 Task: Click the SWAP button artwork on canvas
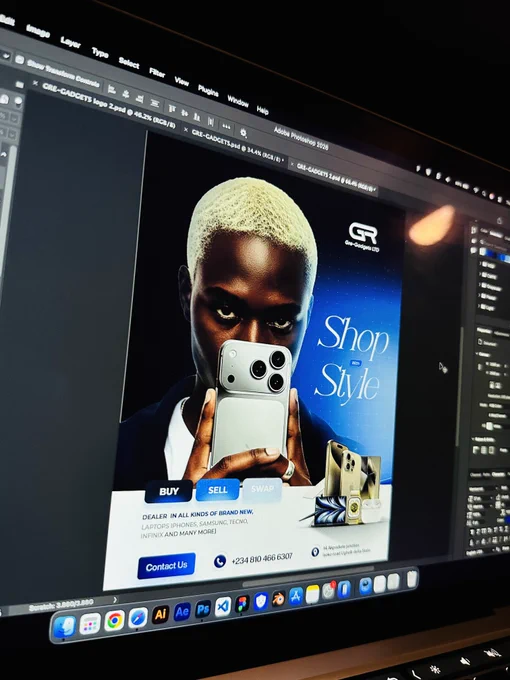(262, 489)
